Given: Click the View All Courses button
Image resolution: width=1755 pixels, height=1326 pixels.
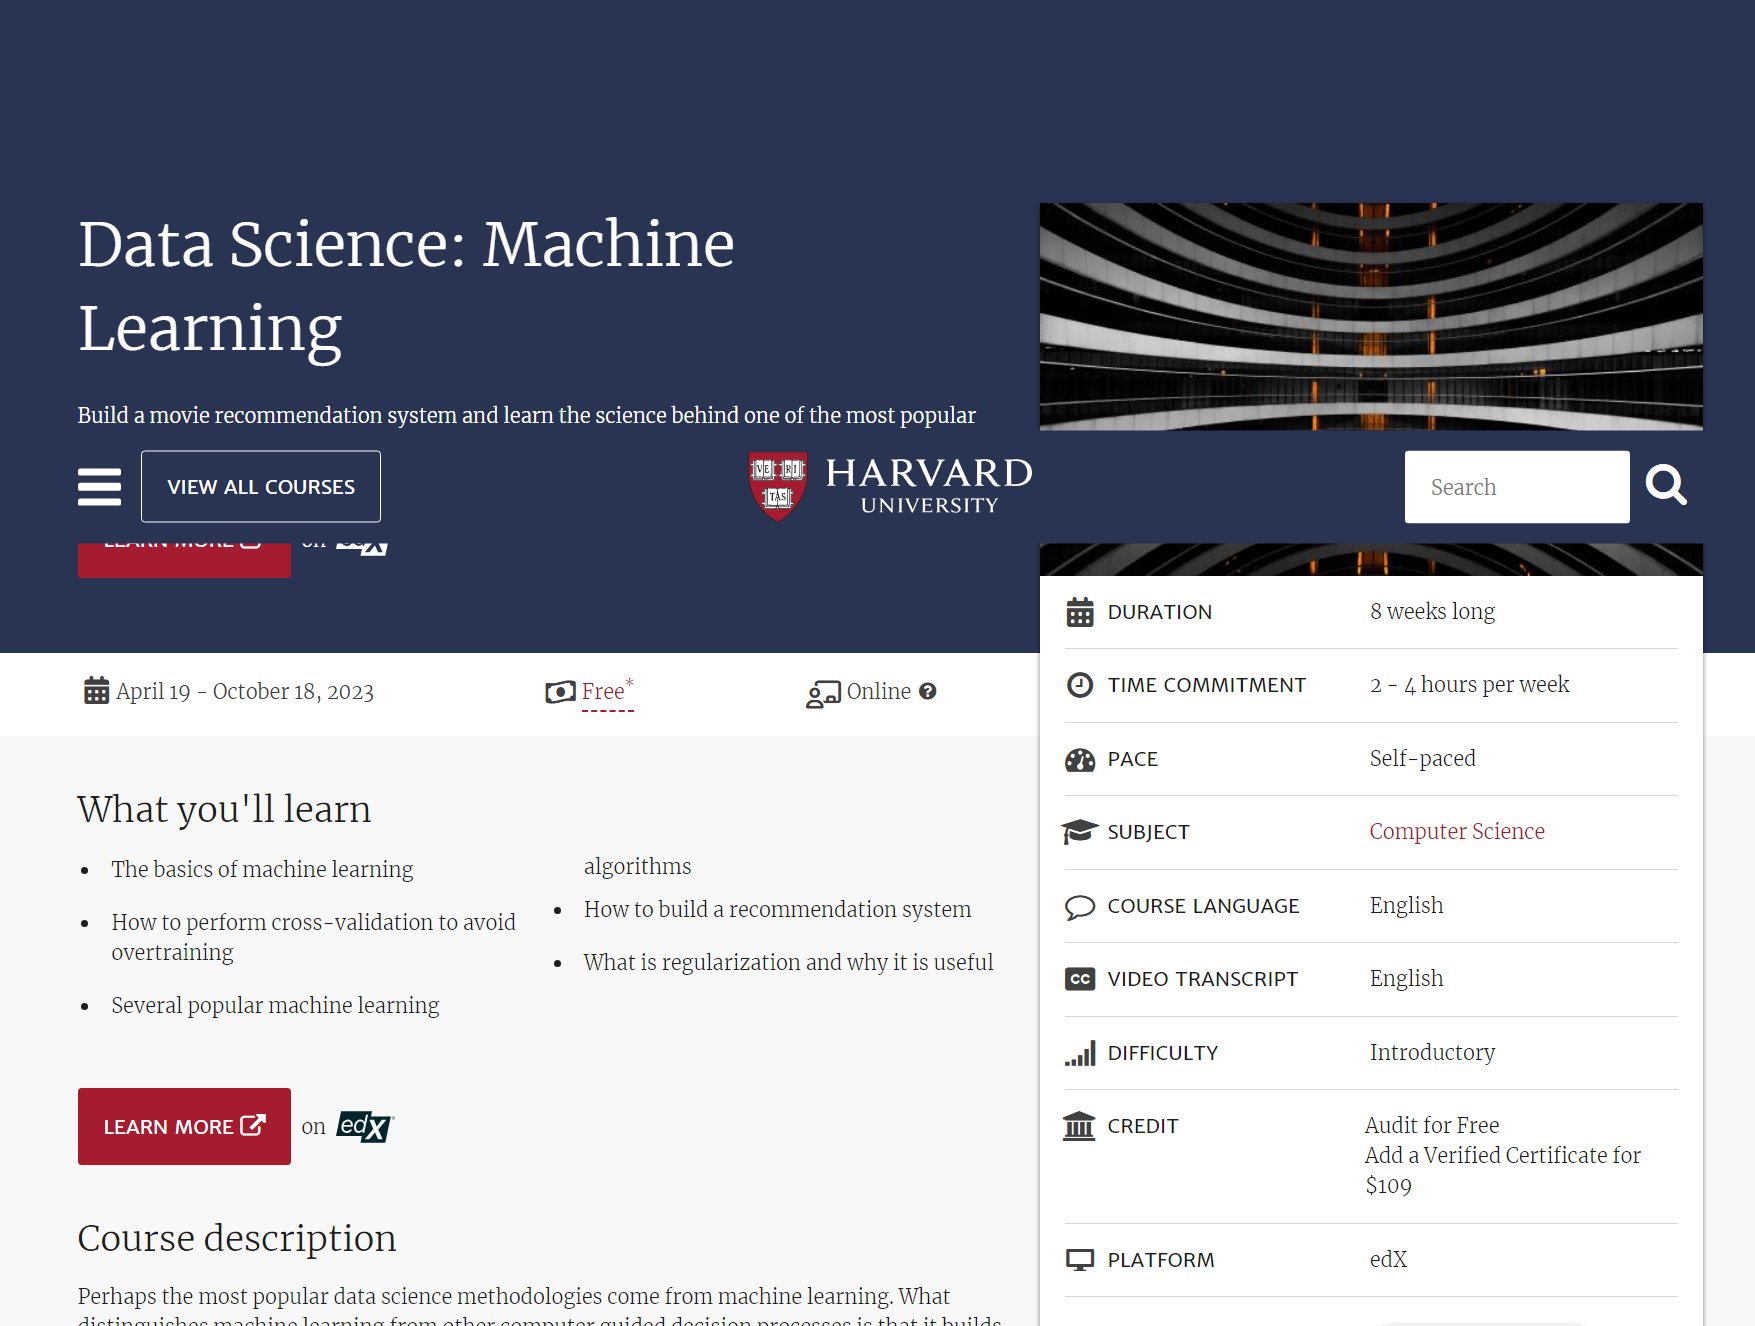Looking at the screenshot, I should click(x=261, y=487).
